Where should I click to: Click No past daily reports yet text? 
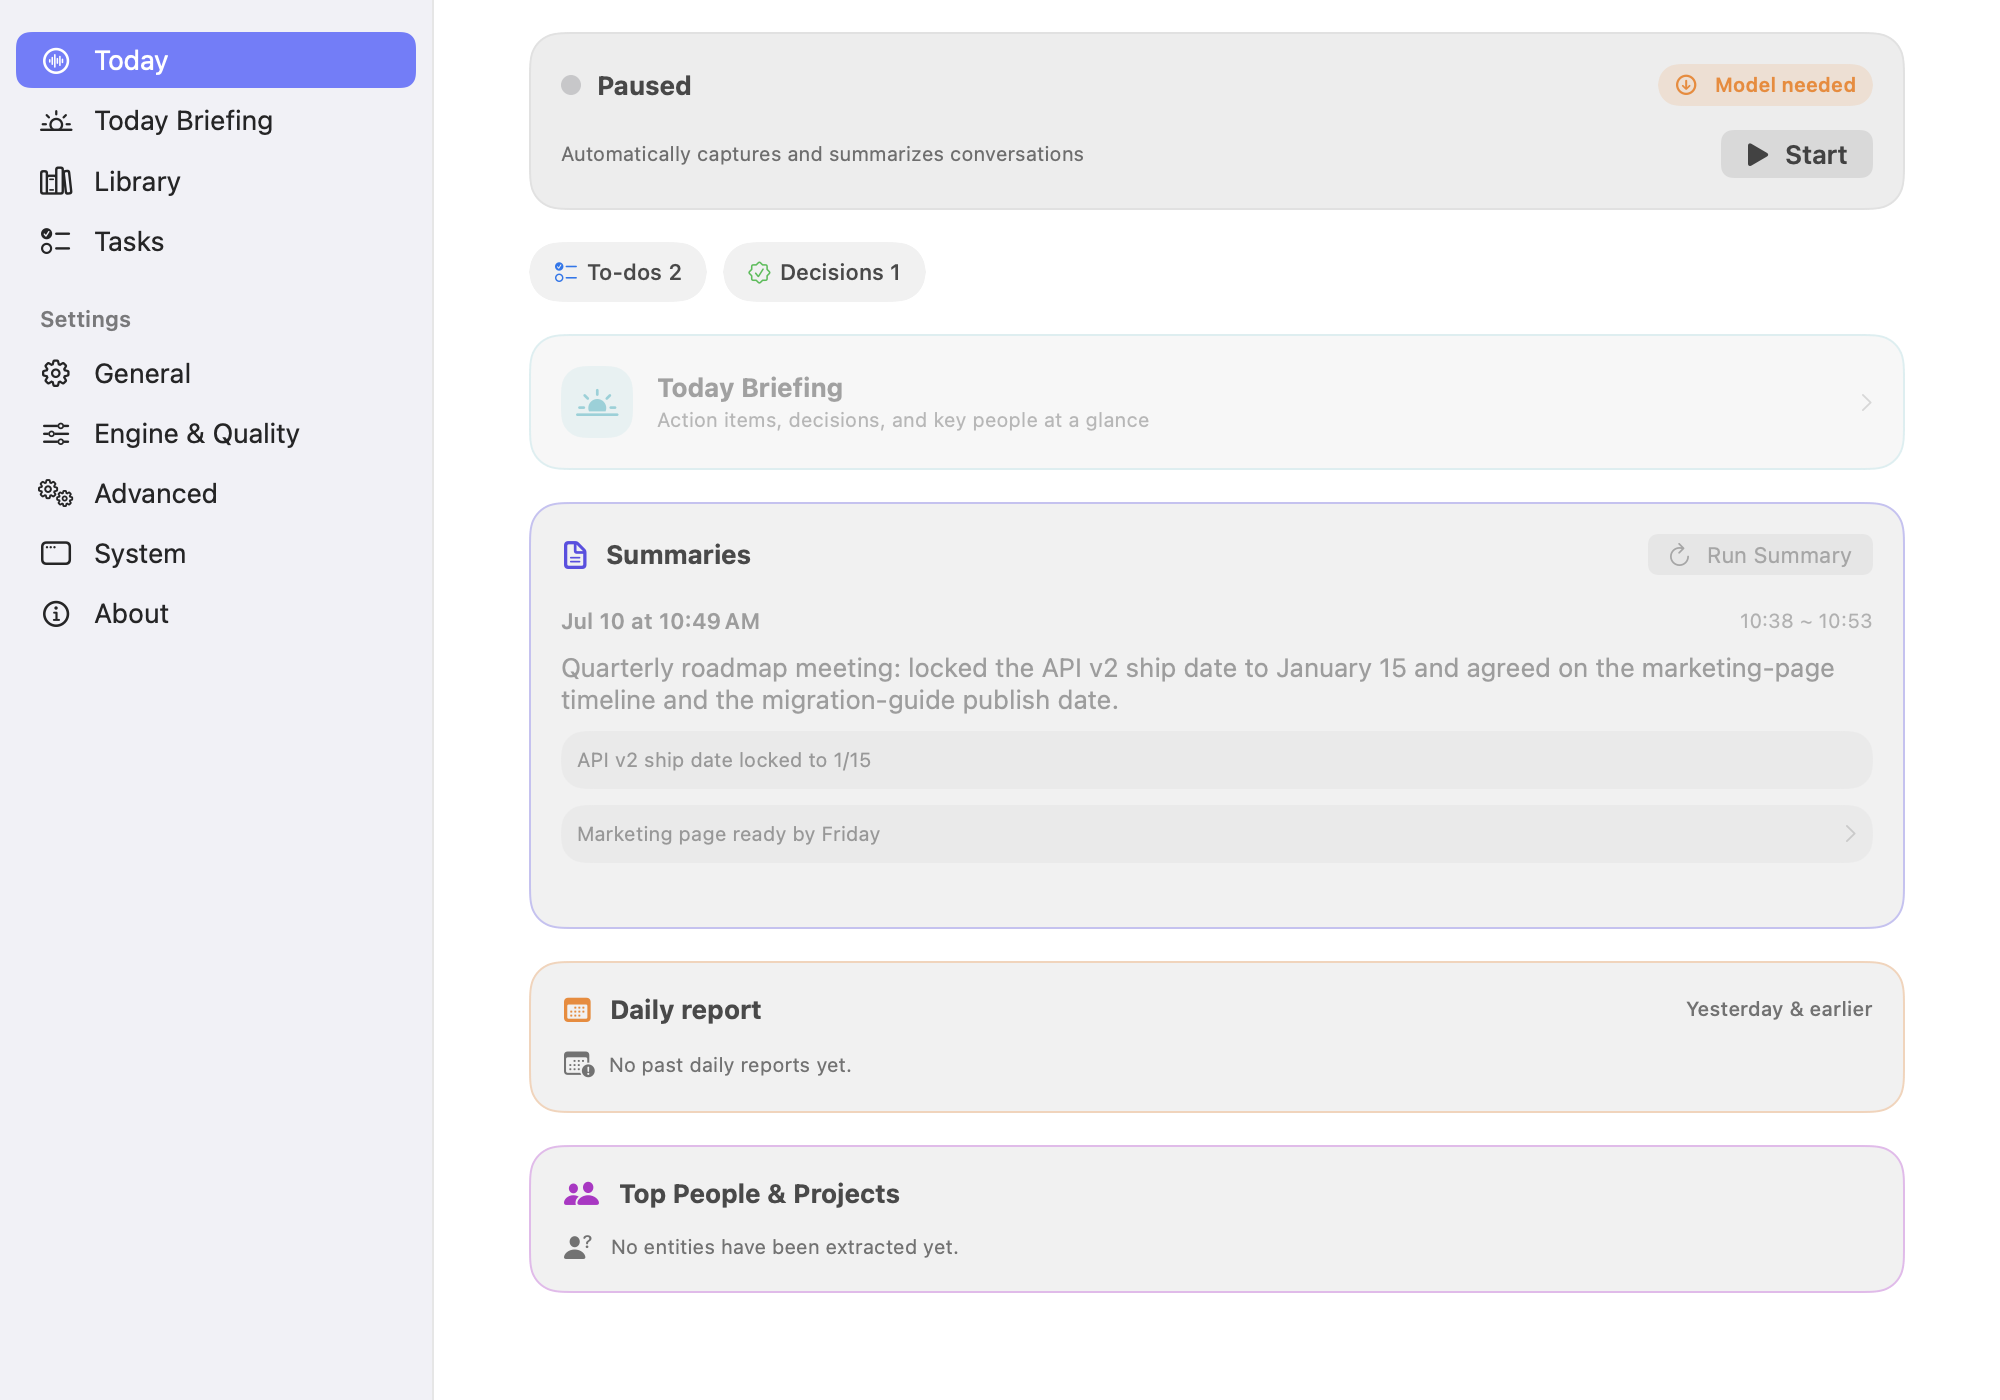click(730, 1065)
